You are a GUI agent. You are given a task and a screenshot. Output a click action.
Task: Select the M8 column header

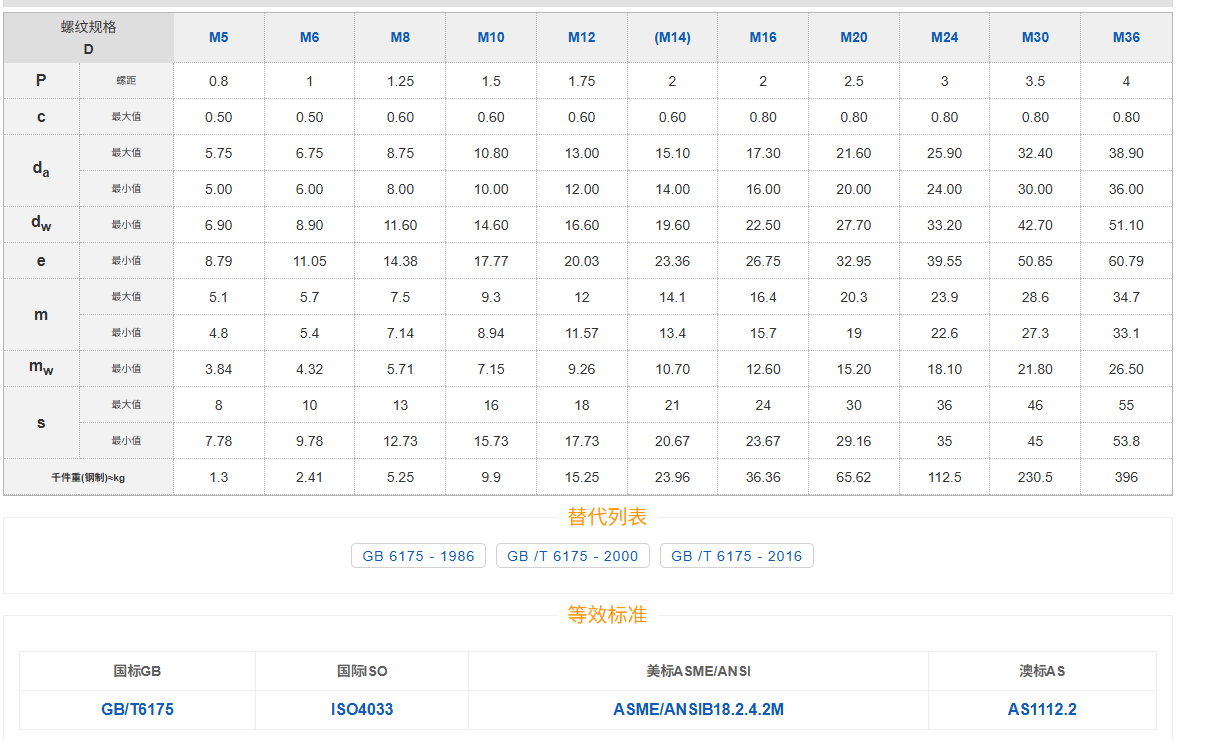coord(400,37)
